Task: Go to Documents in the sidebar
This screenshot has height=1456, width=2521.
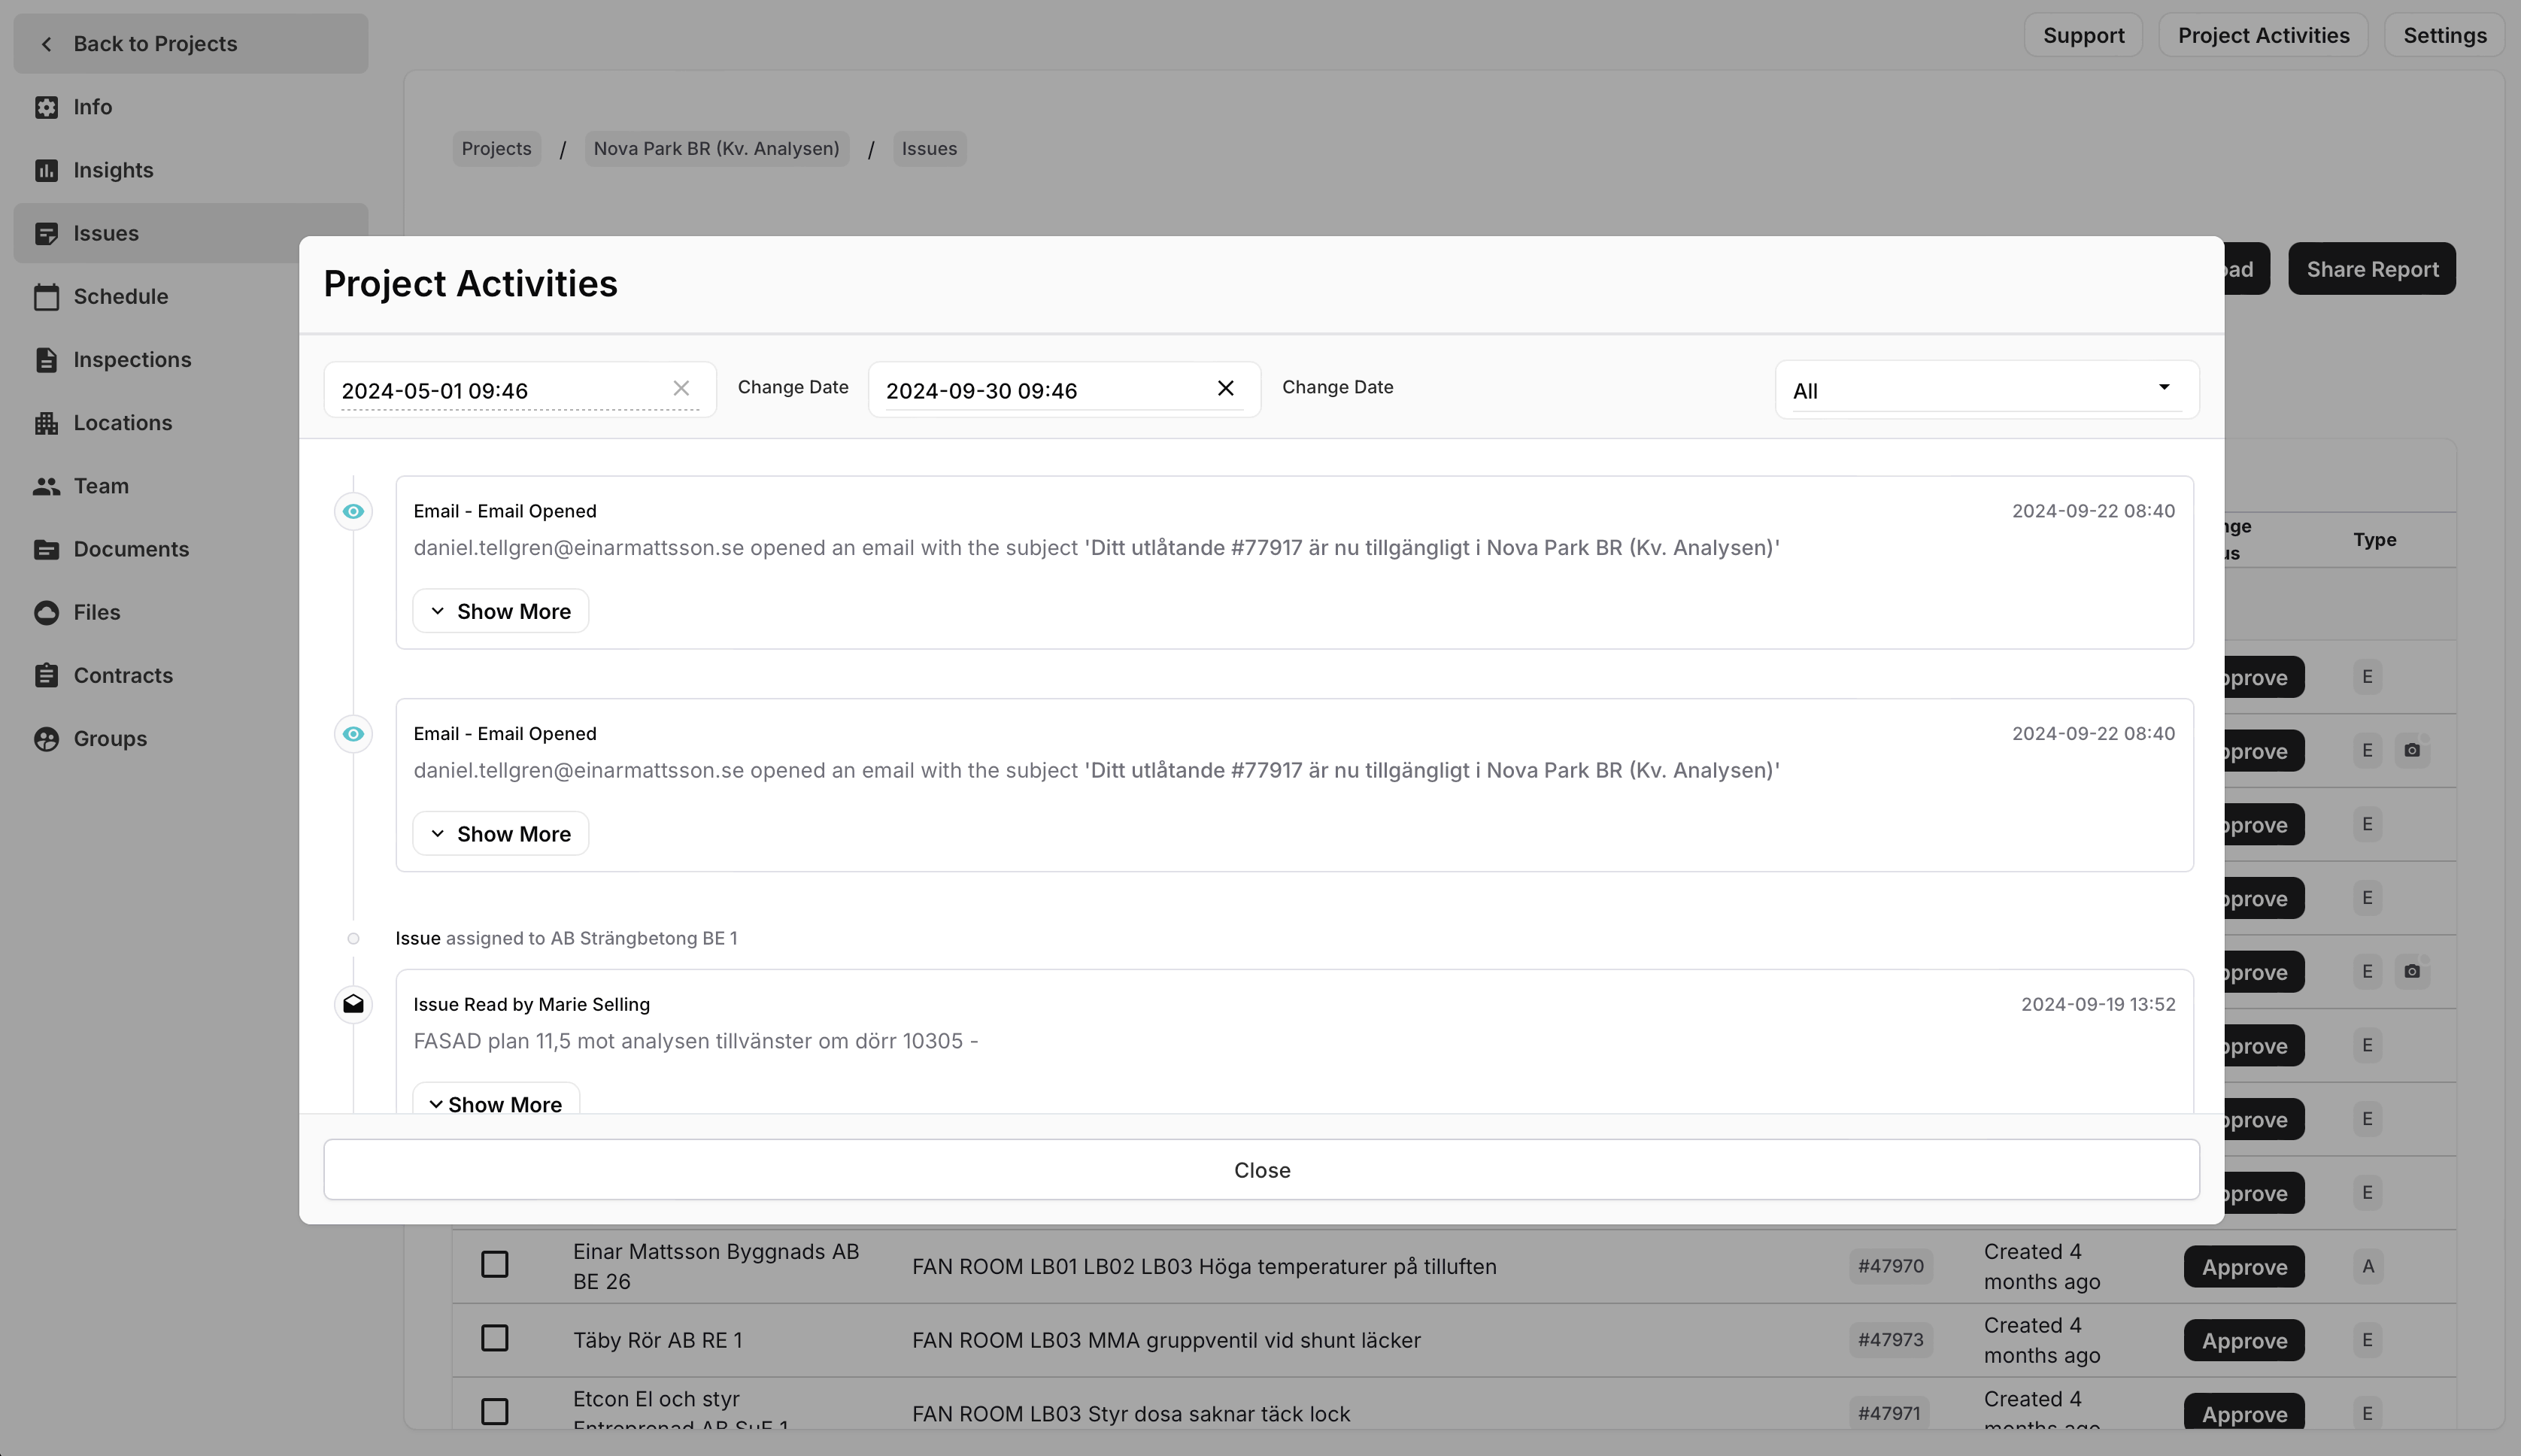Action: click(131, 549)
